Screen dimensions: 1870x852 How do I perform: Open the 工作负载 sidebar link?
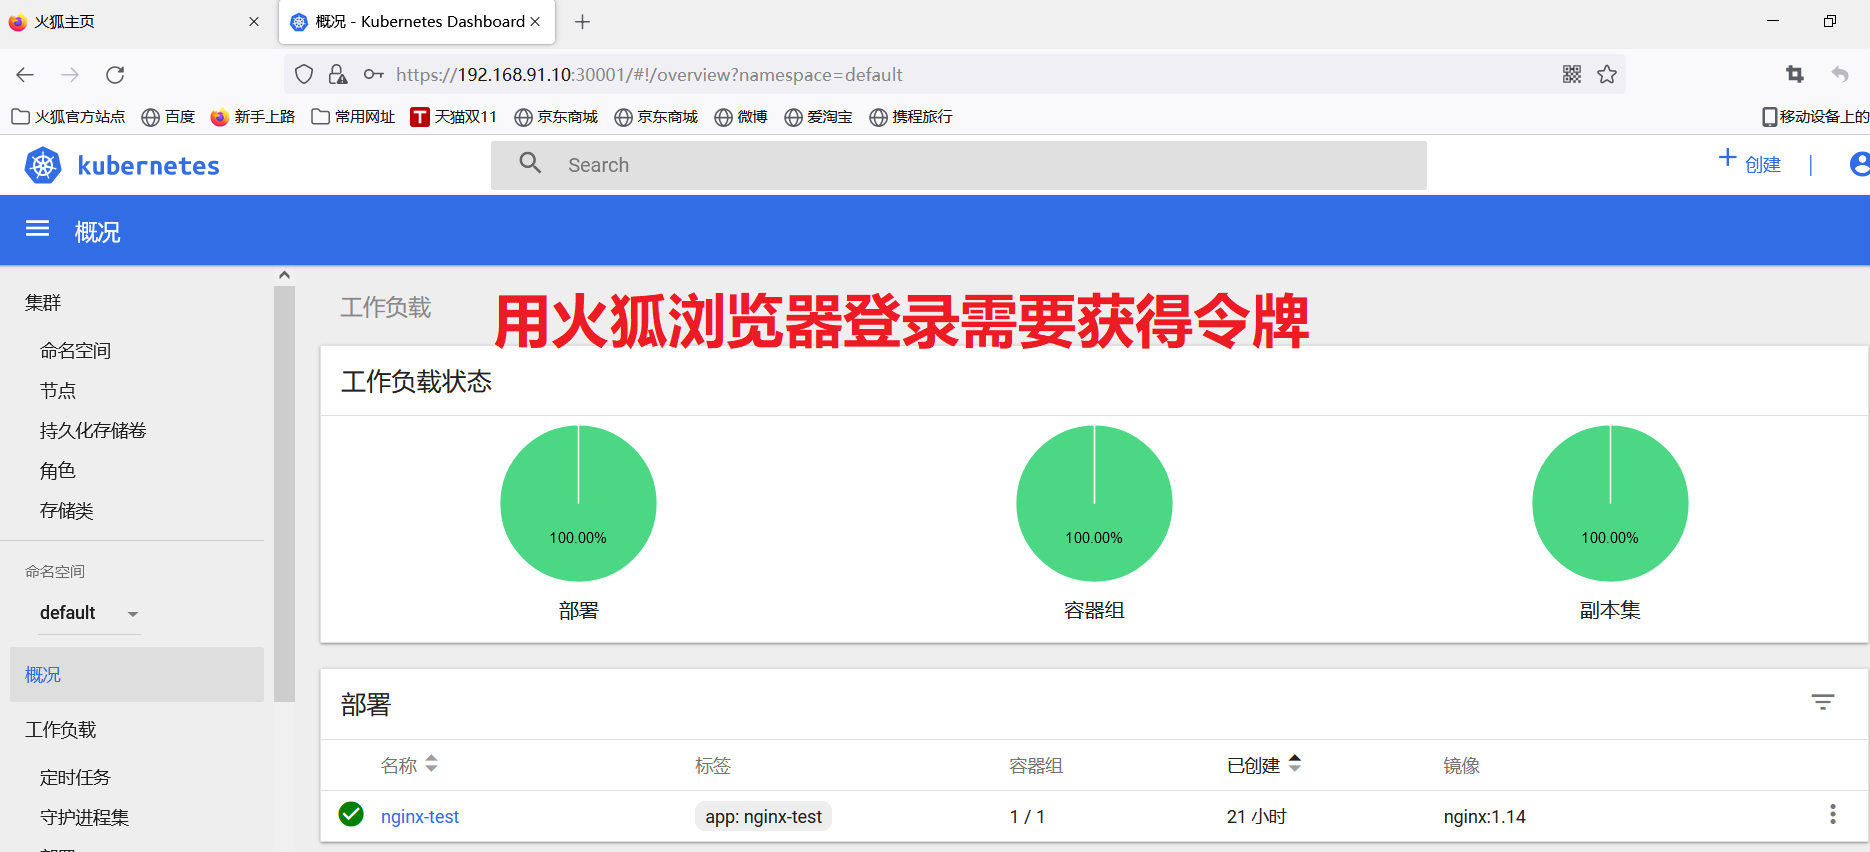60,730
